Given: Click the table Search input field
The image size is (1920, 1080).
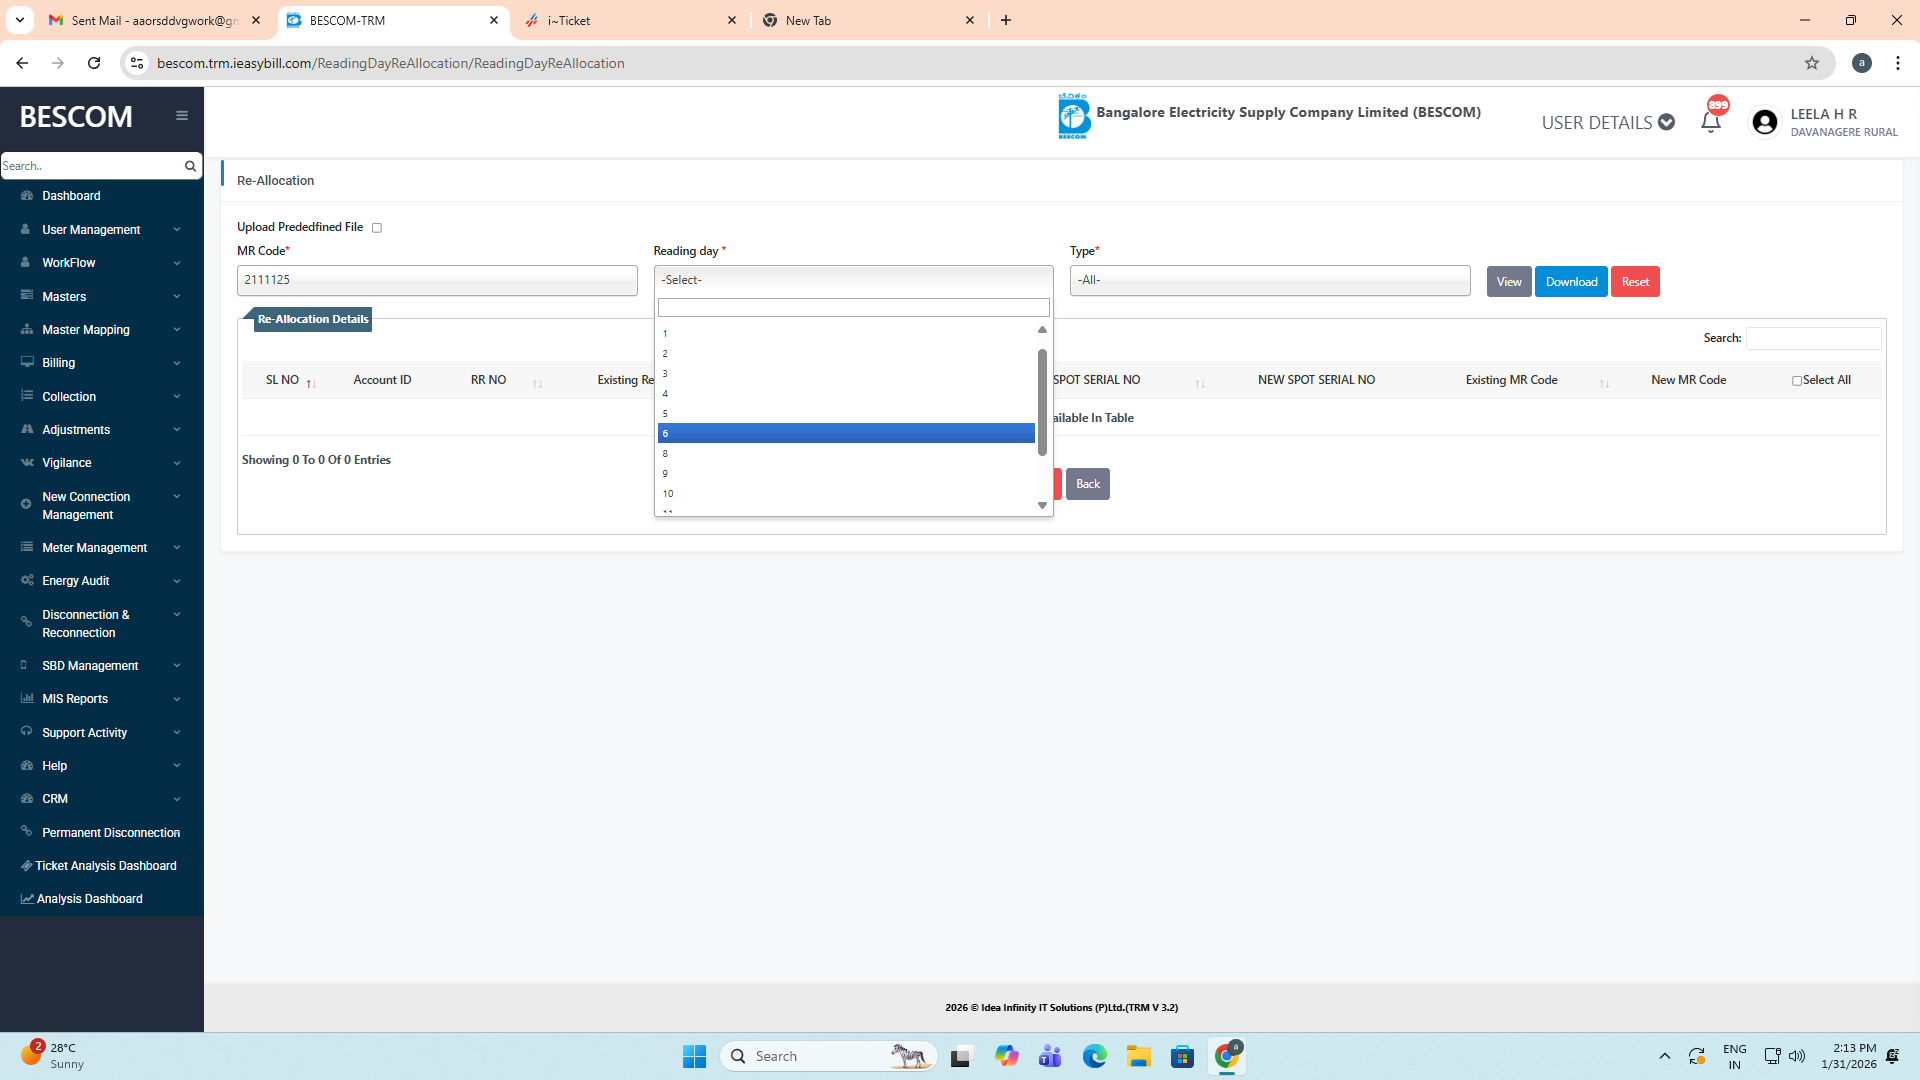Looking at the screenshot, I should (x=1812, y=338).
